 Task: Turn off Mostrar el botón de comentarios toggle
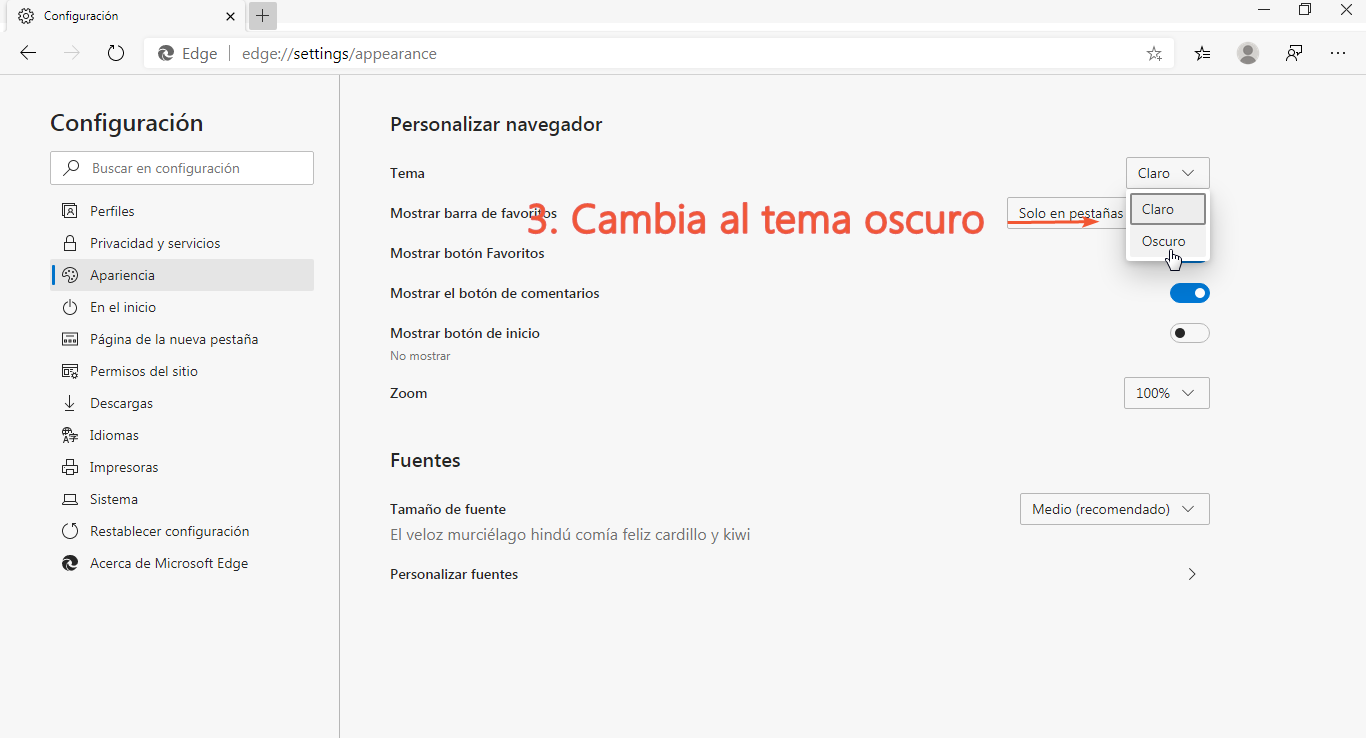pyautogui.click(x=1190, y=293)
